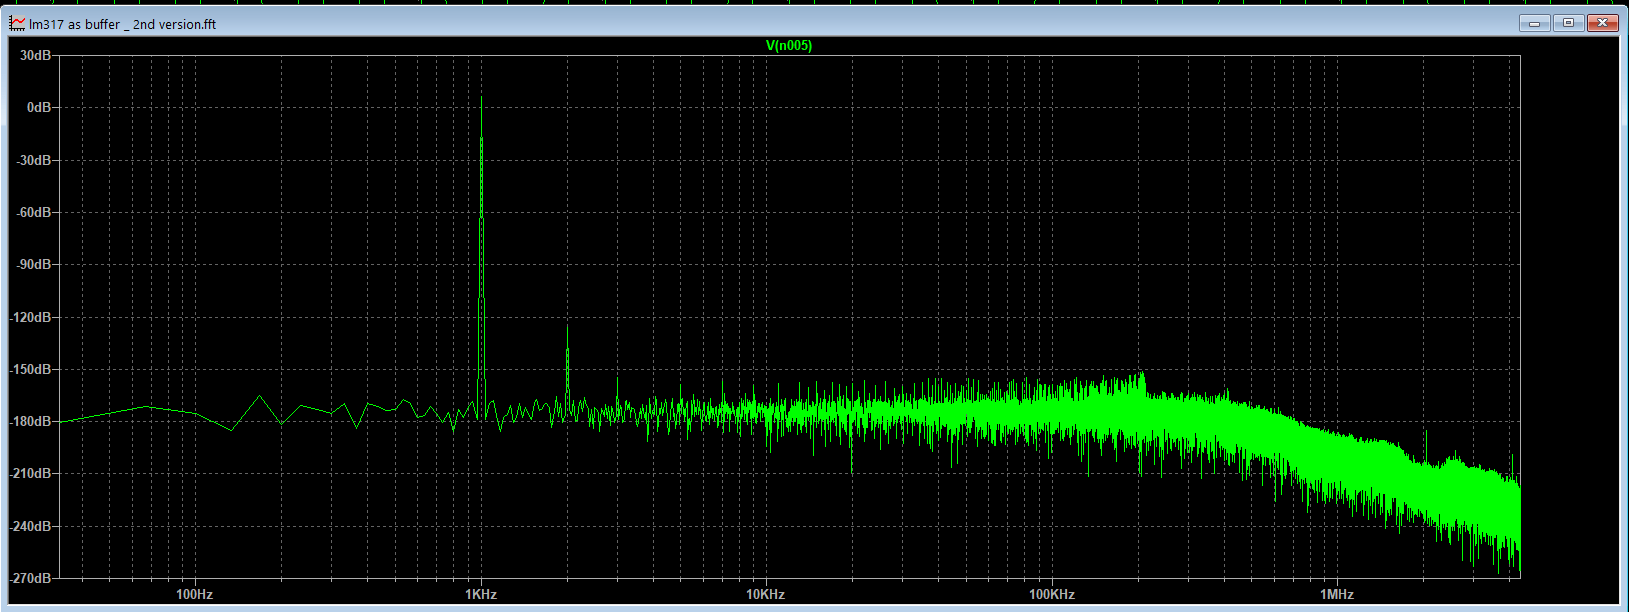The width and height of the screenshot is (1629, 612).
Task: Click the 0dB vertical axis label
Action: pos(40,107)
